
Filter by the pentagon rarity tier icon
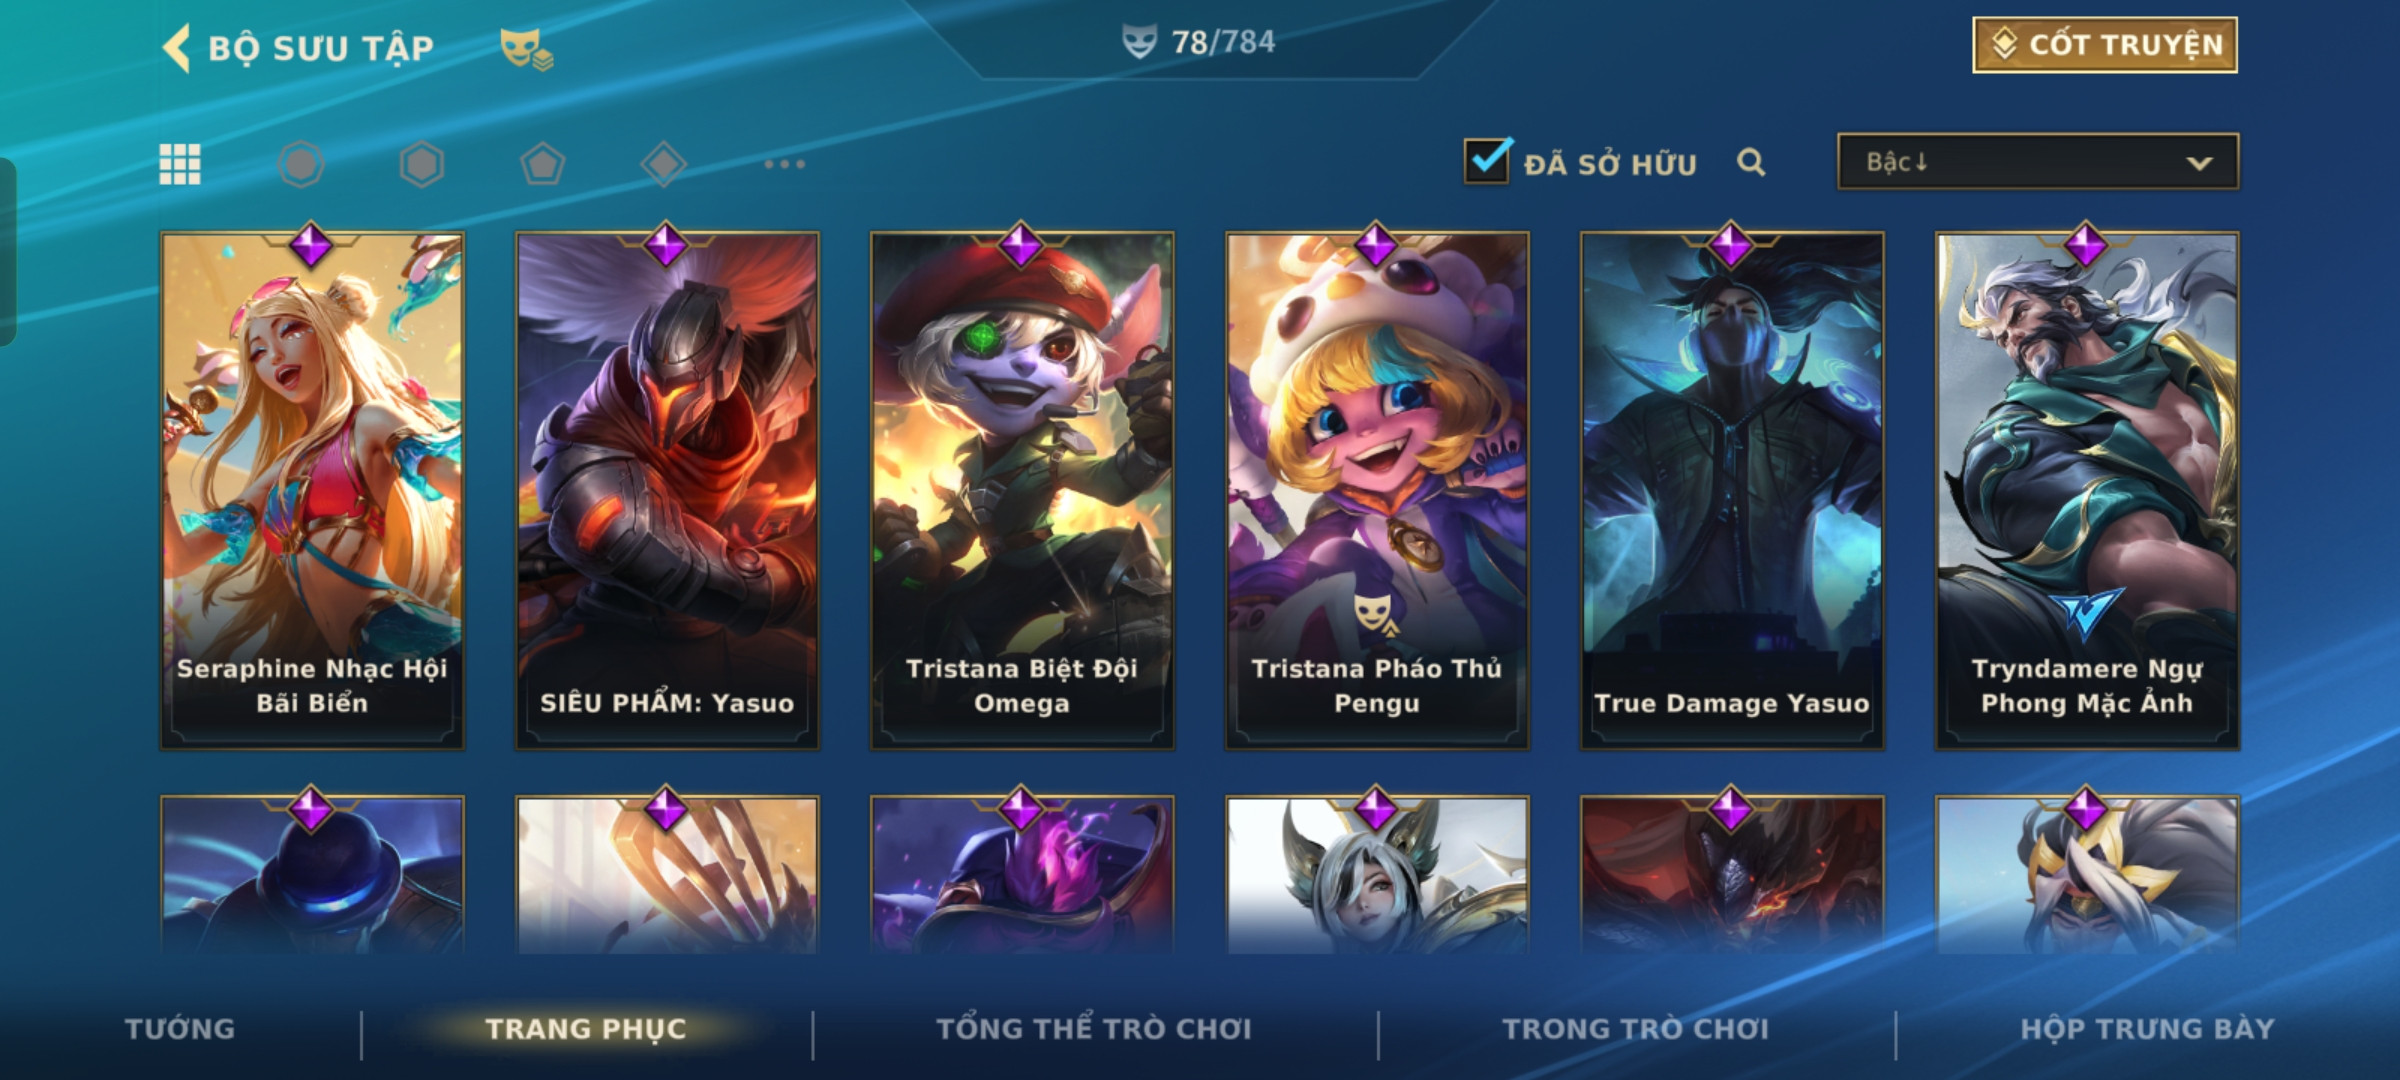click(x=543, y=164)
